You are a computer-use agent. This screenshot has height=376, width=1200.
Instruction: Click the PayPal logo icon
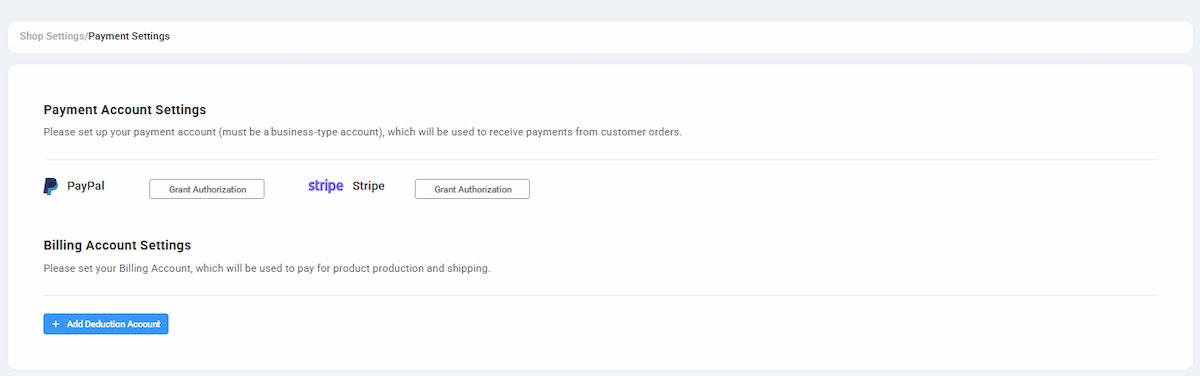(51, 187)
